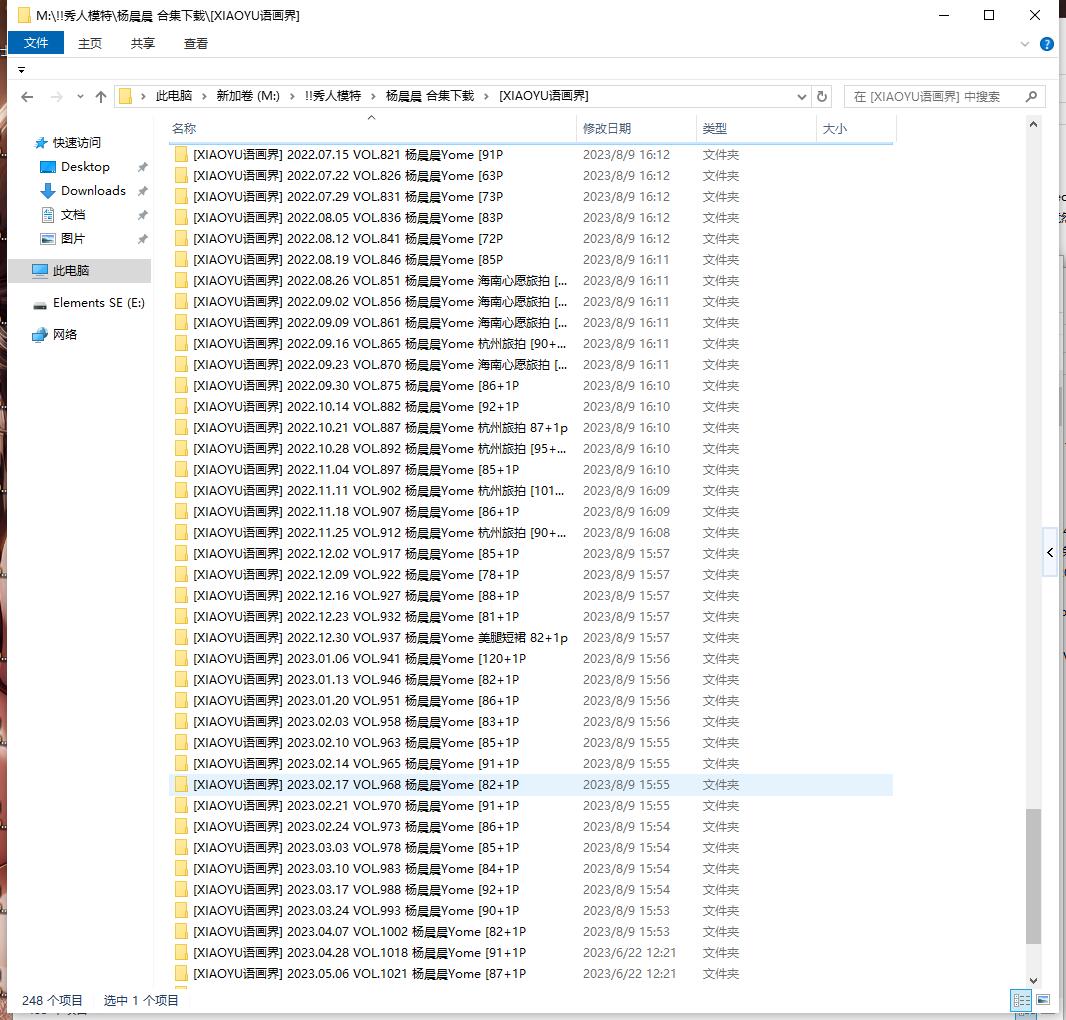The image size is (1066, 1020).
Task: Switch to details view layout icon
Action: pos(1021,1000)
